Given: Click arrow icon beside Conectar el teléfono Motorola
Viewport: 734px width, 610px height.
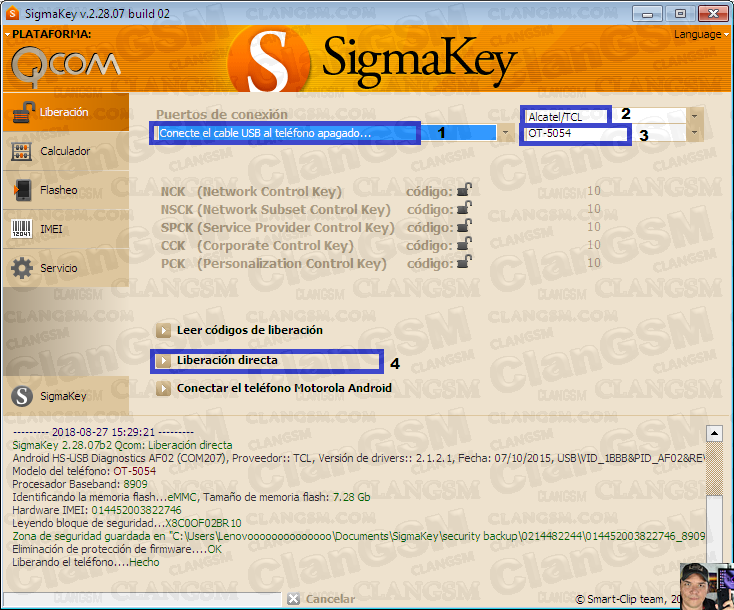Looking at the screenshot, I should tap(163, 389).
